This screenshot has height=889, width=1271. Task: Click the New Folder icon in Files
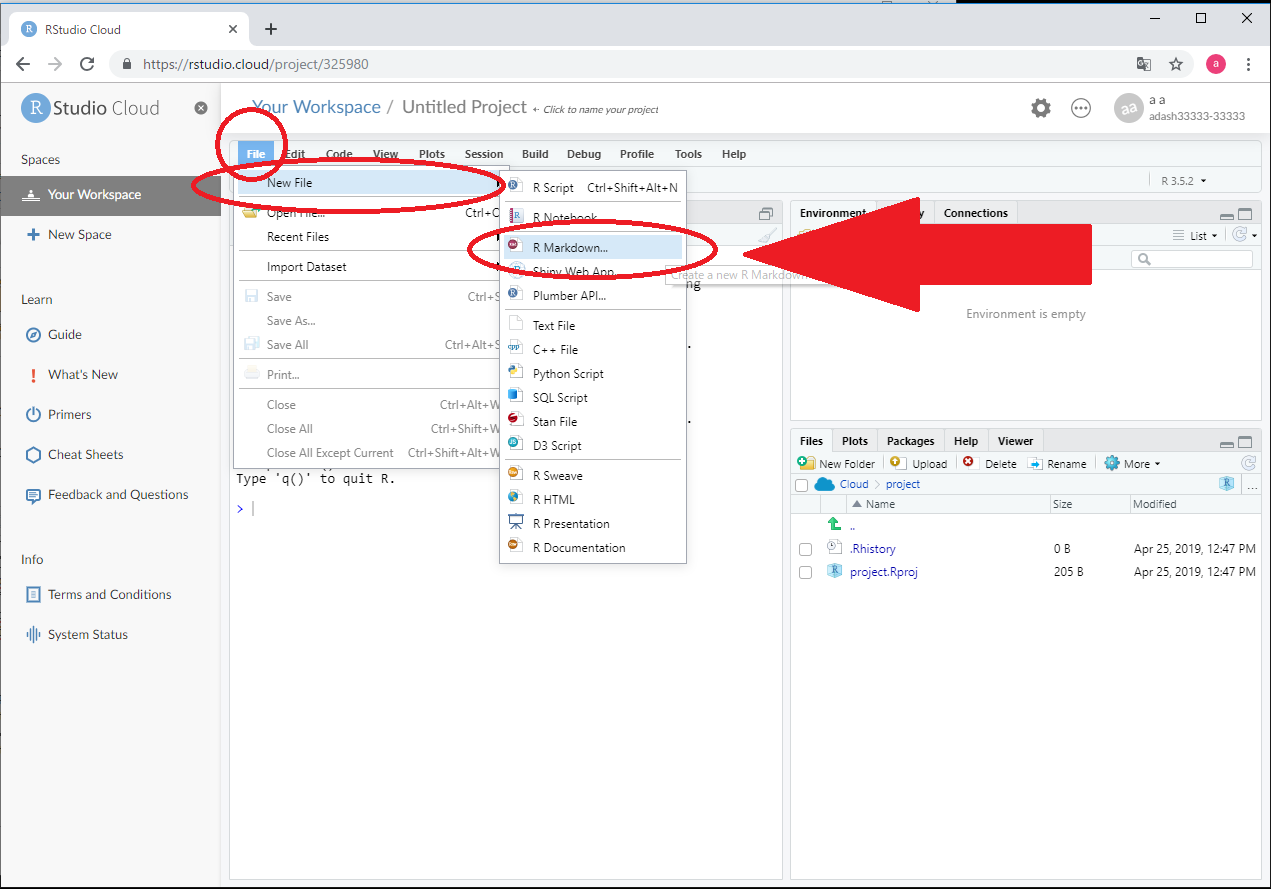point(806,463)
